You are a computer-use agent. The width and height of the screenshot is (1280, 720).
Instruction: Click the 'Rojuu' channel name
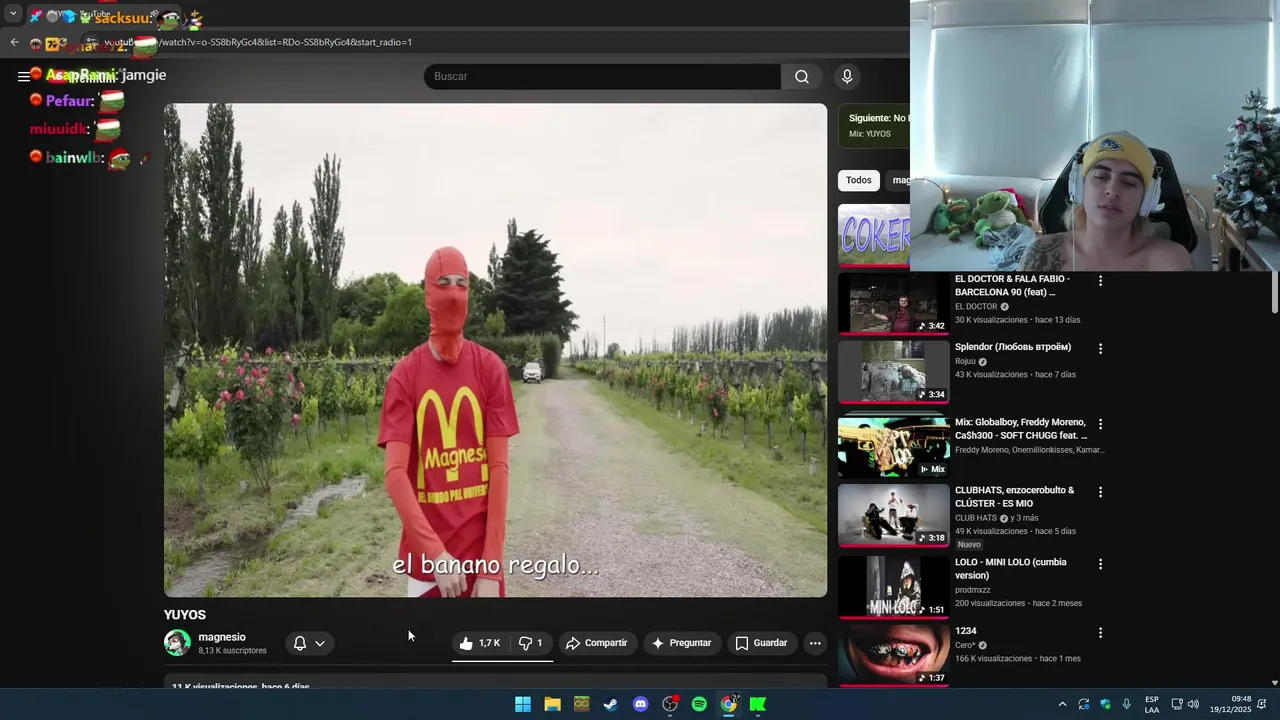pos(965,362)
